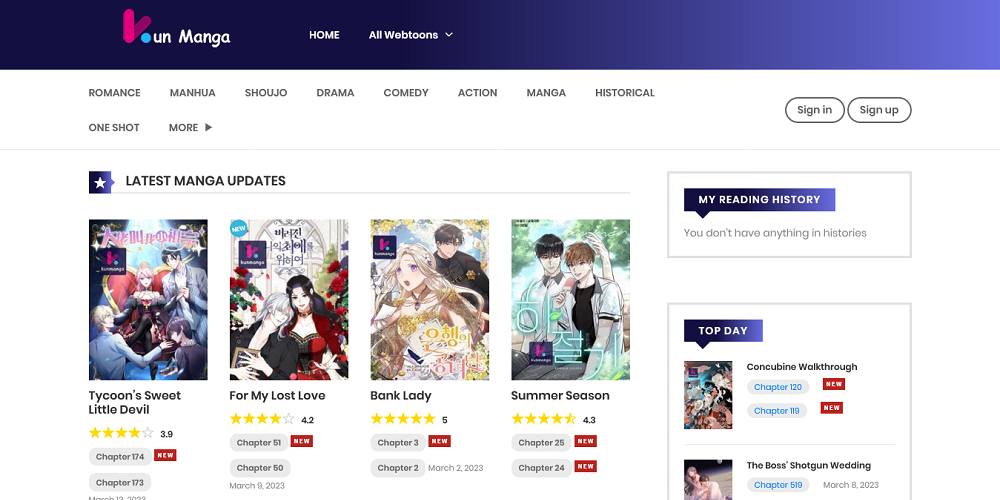Read Chapter 119 of Concubine Walkthrough
Viewport: 1000px width, 500px height.
[777, 411]
